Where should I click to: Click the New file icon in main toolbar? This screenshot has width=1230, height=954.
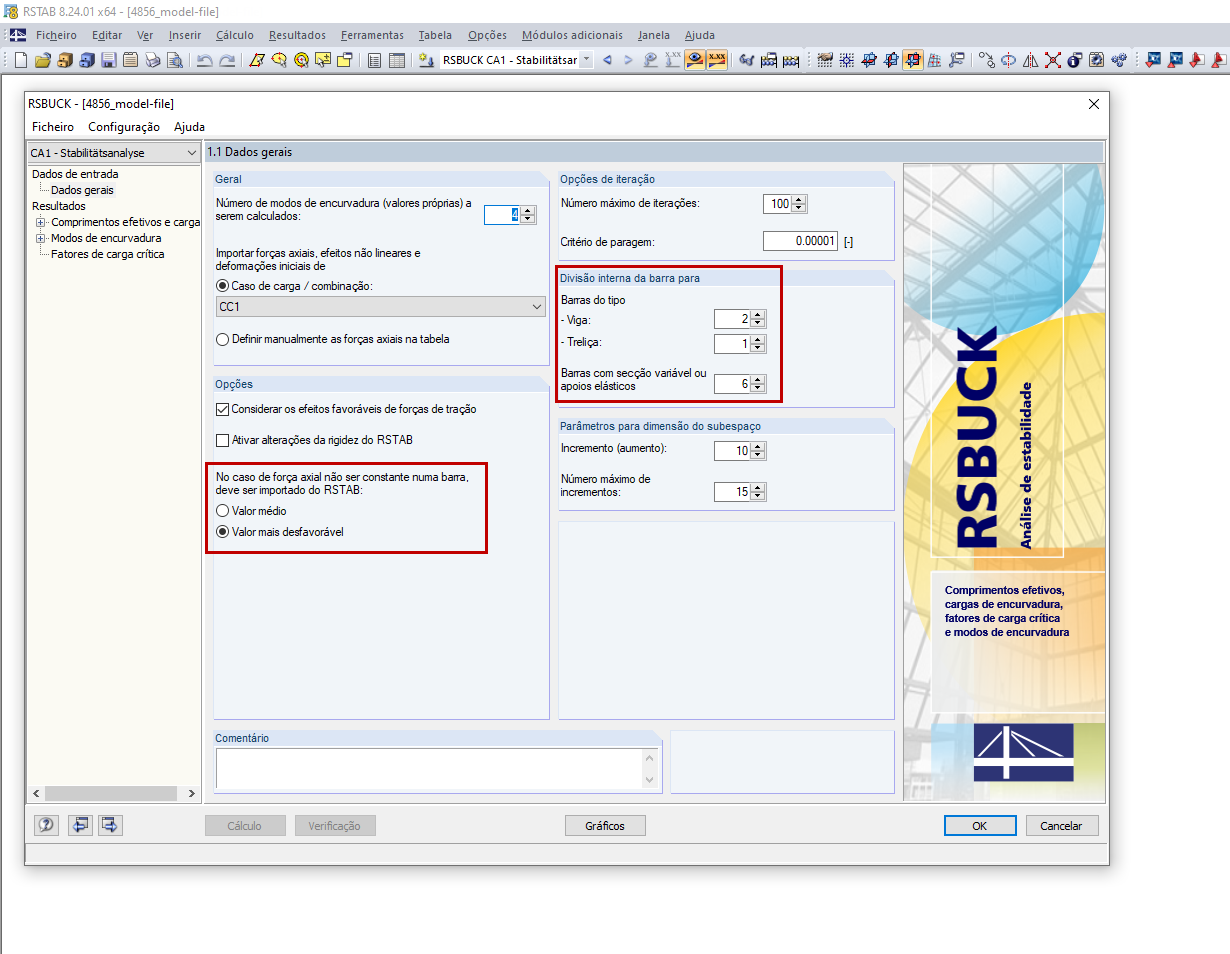click(x=21, y=60)
